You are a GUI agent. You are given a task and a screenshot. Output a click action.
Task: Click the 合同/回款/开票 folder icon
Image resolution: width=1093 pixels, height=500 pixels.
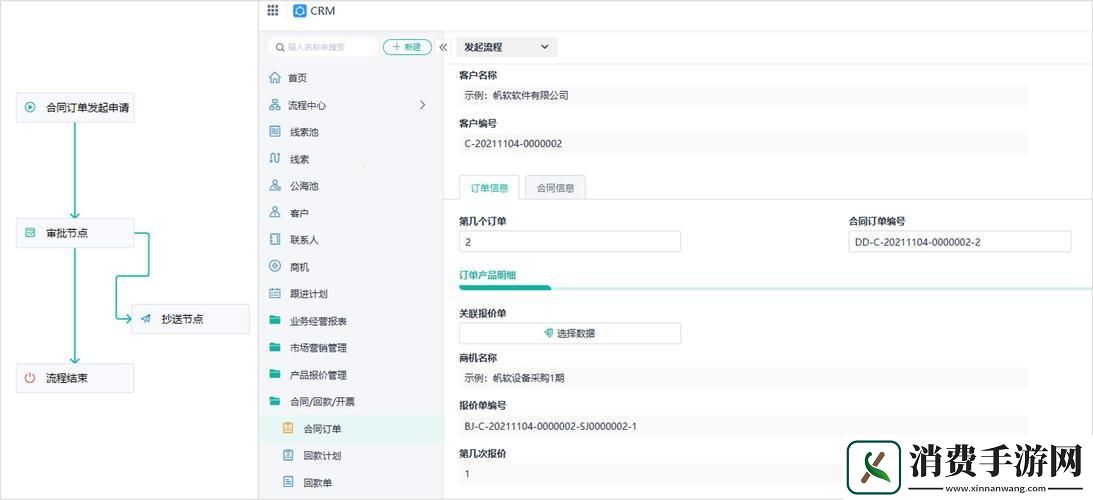[275, 402]
